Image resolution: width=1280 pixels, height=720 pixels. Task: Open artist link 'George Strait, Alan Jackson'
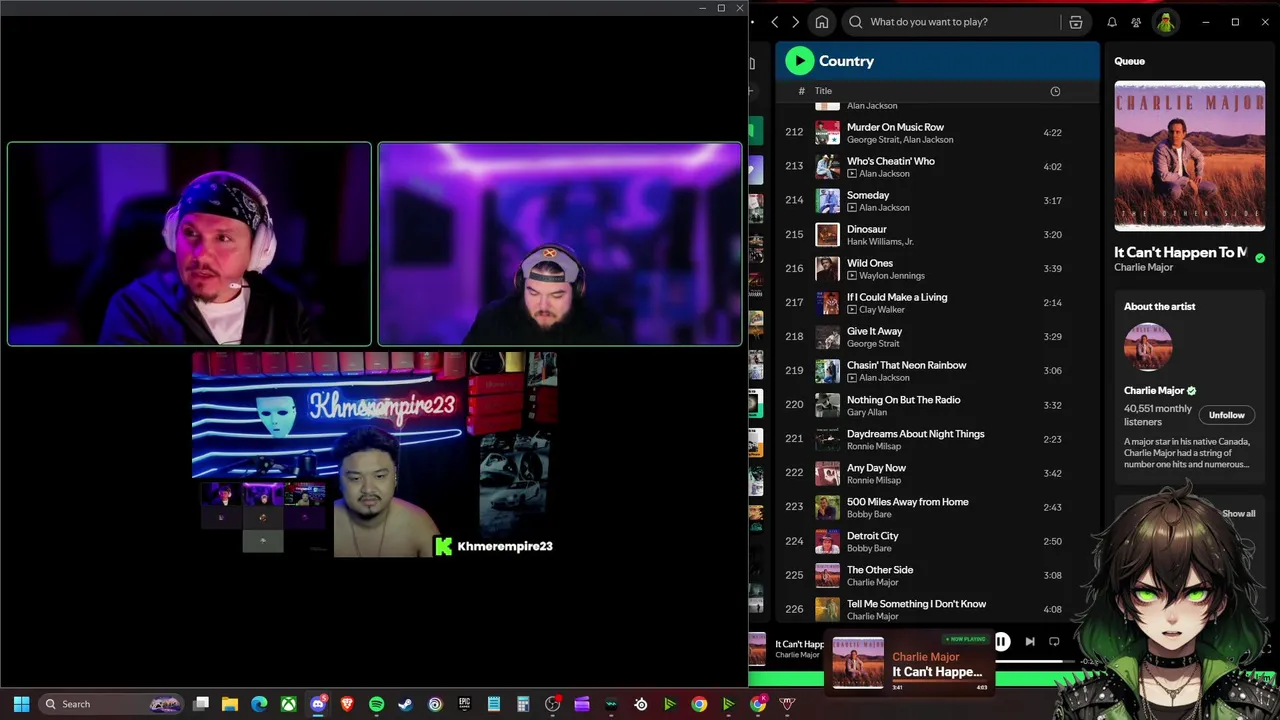(900, 140)
